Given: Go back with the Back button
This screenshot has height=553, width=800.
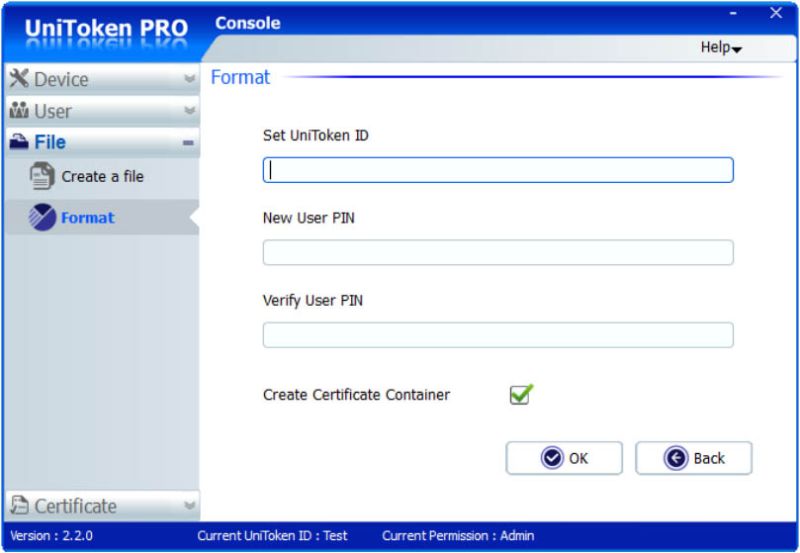Looking at the screenshot, I should tap(693, 458).
